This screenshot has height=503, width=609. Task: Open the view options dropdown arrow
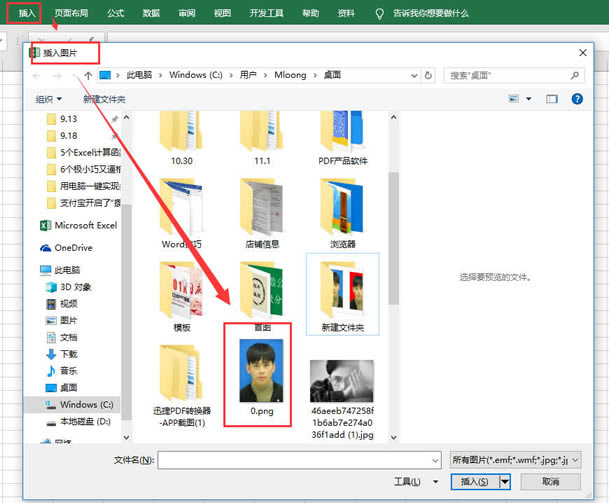point(529,99)
